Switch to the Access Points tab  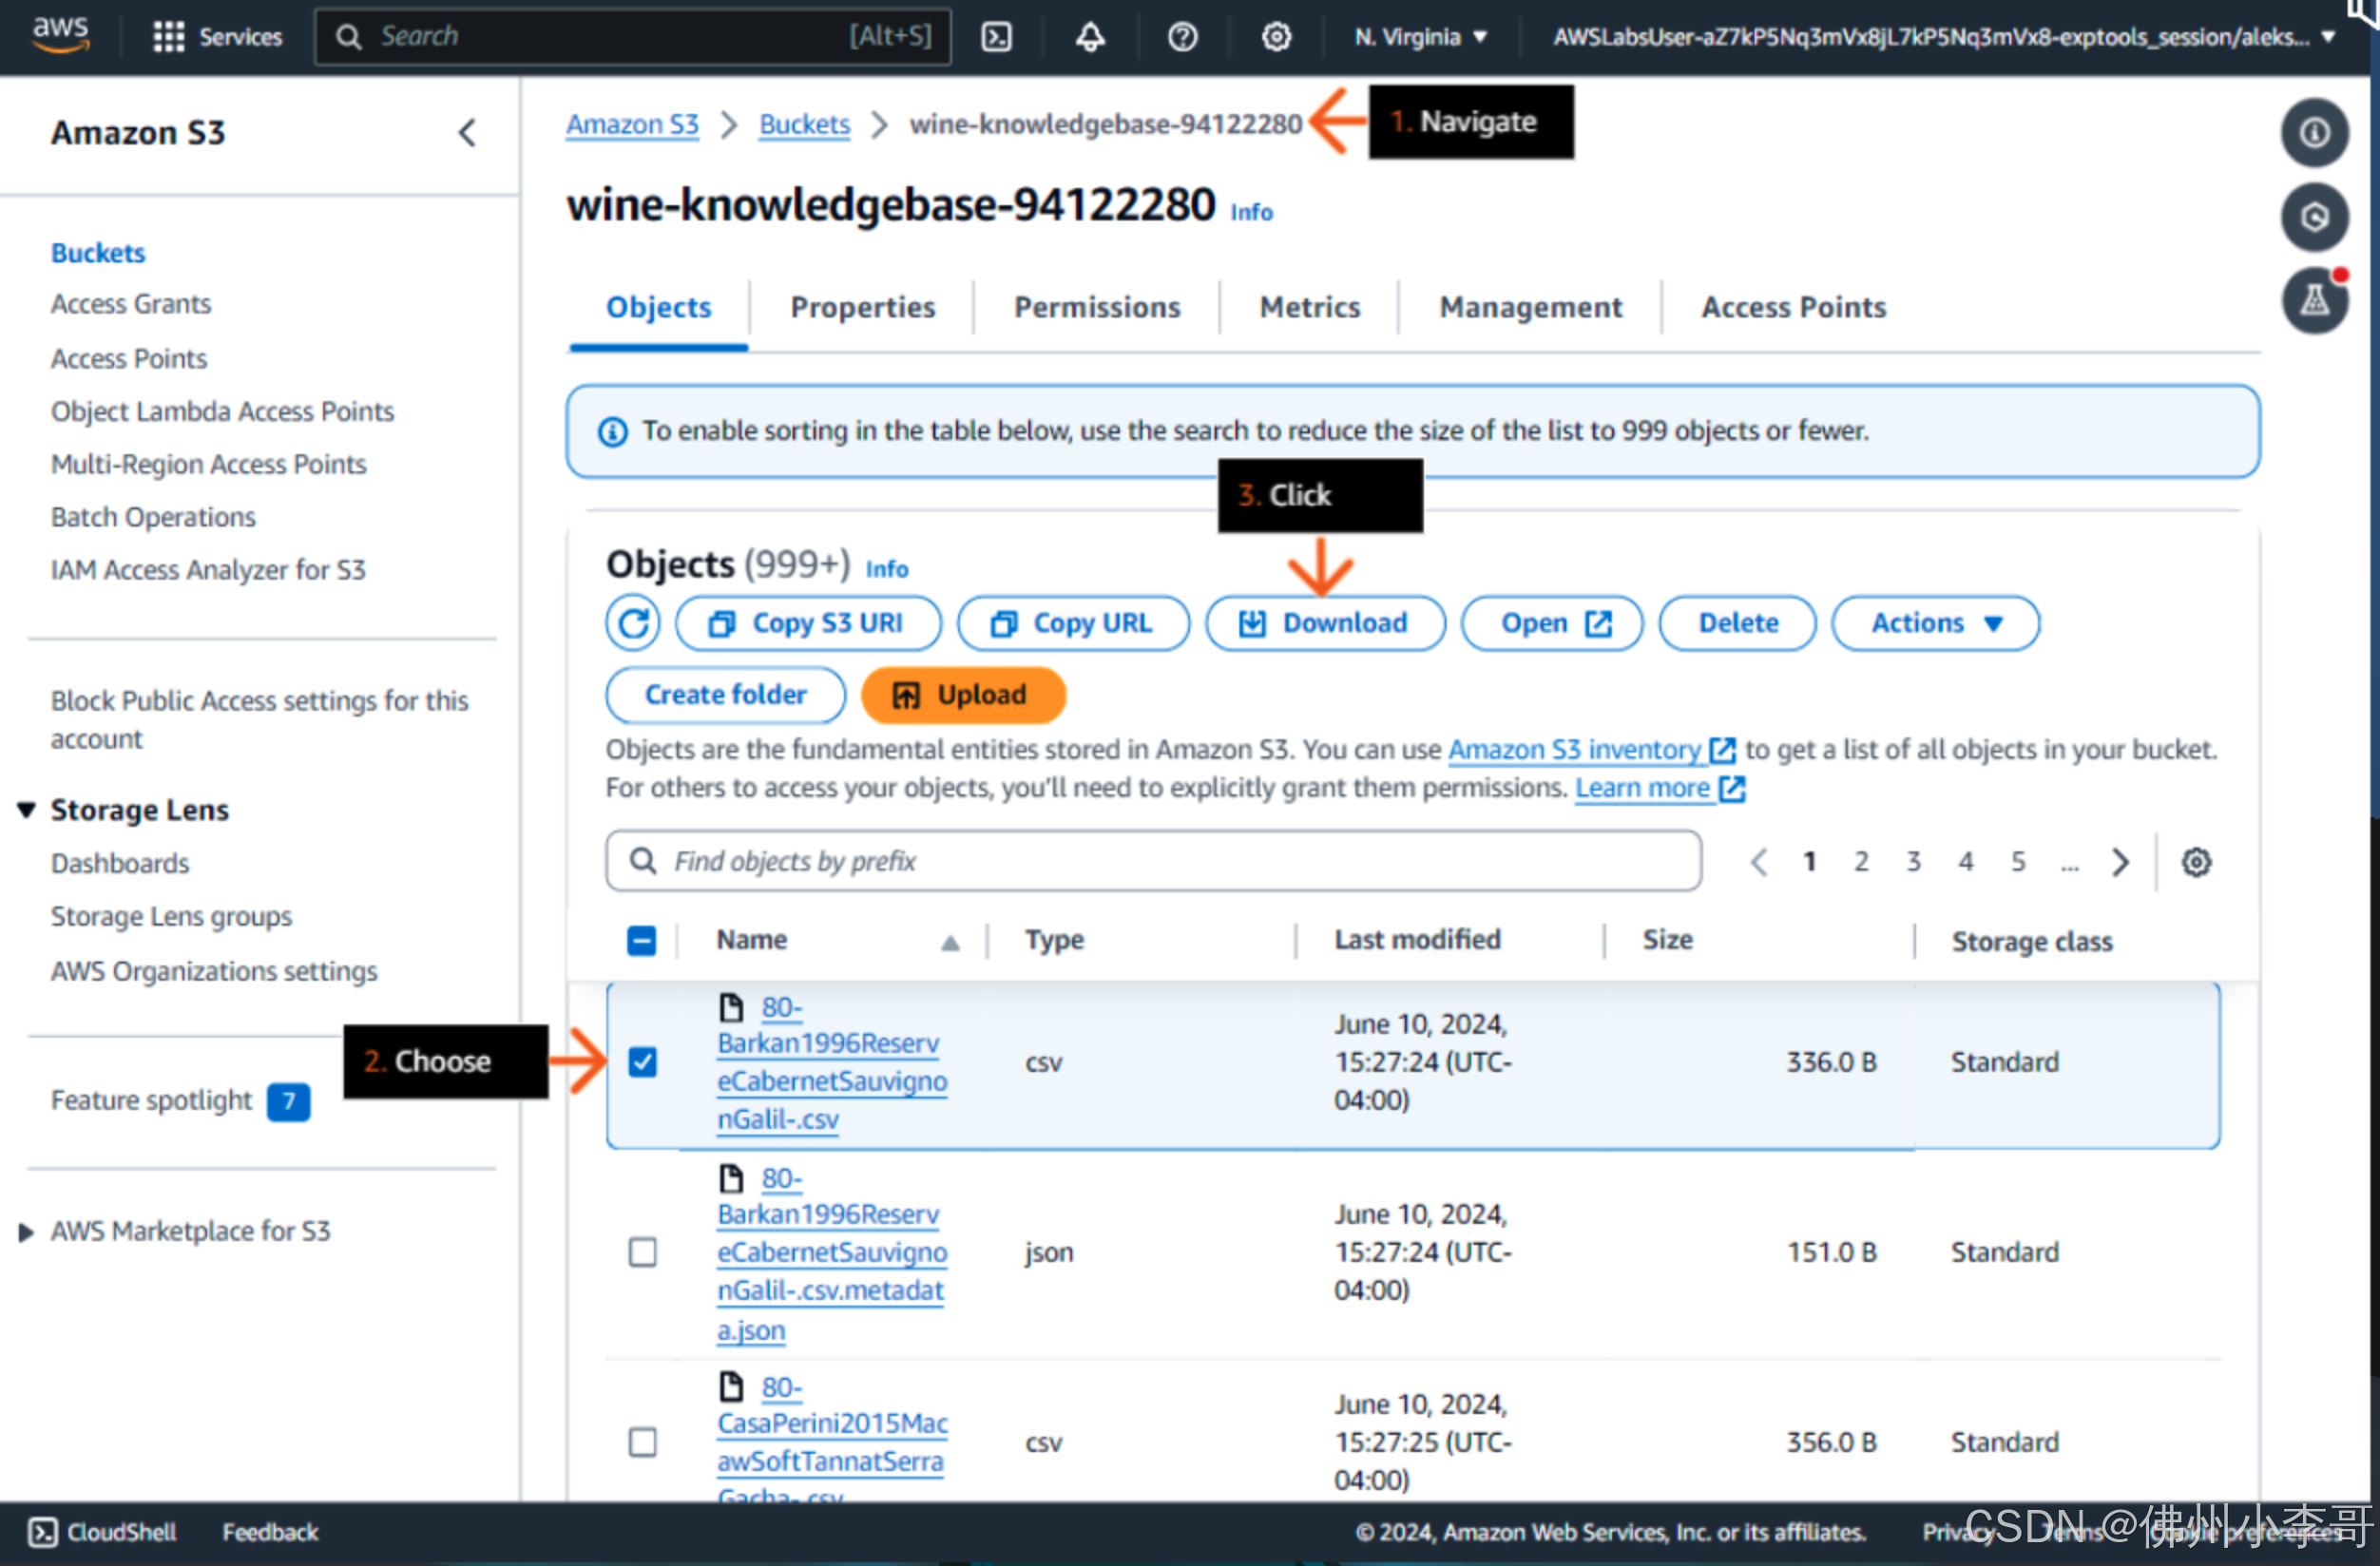1793,307
